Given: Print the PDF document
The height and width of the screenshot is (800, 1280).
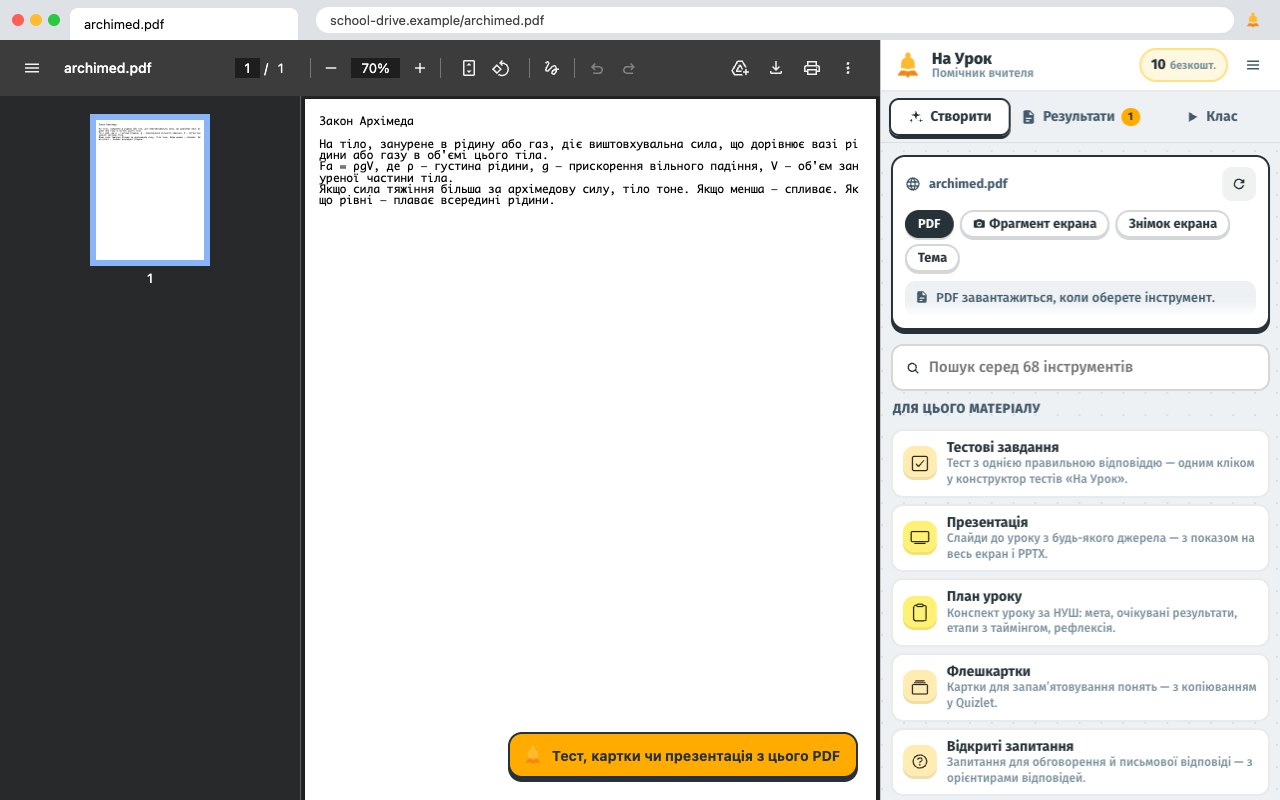Looking at the screenshot, I should (x=812, y=68).
